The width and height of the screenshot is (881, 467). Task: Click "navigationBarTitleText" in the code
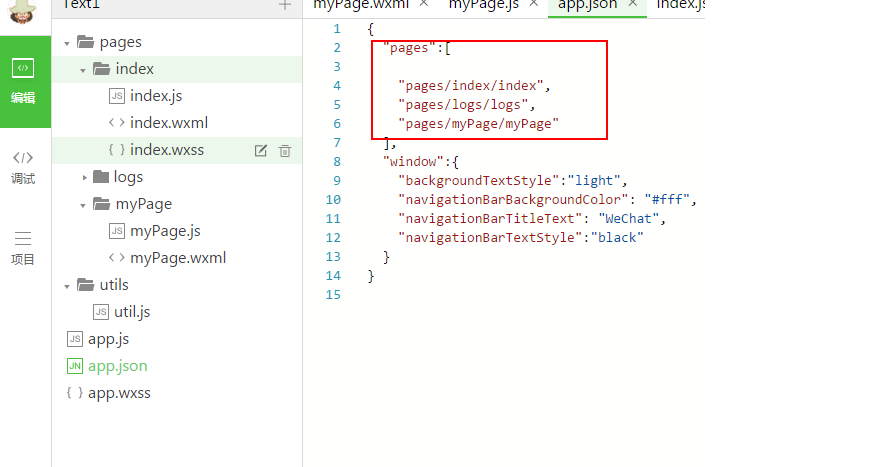click(x=490, y=219)
